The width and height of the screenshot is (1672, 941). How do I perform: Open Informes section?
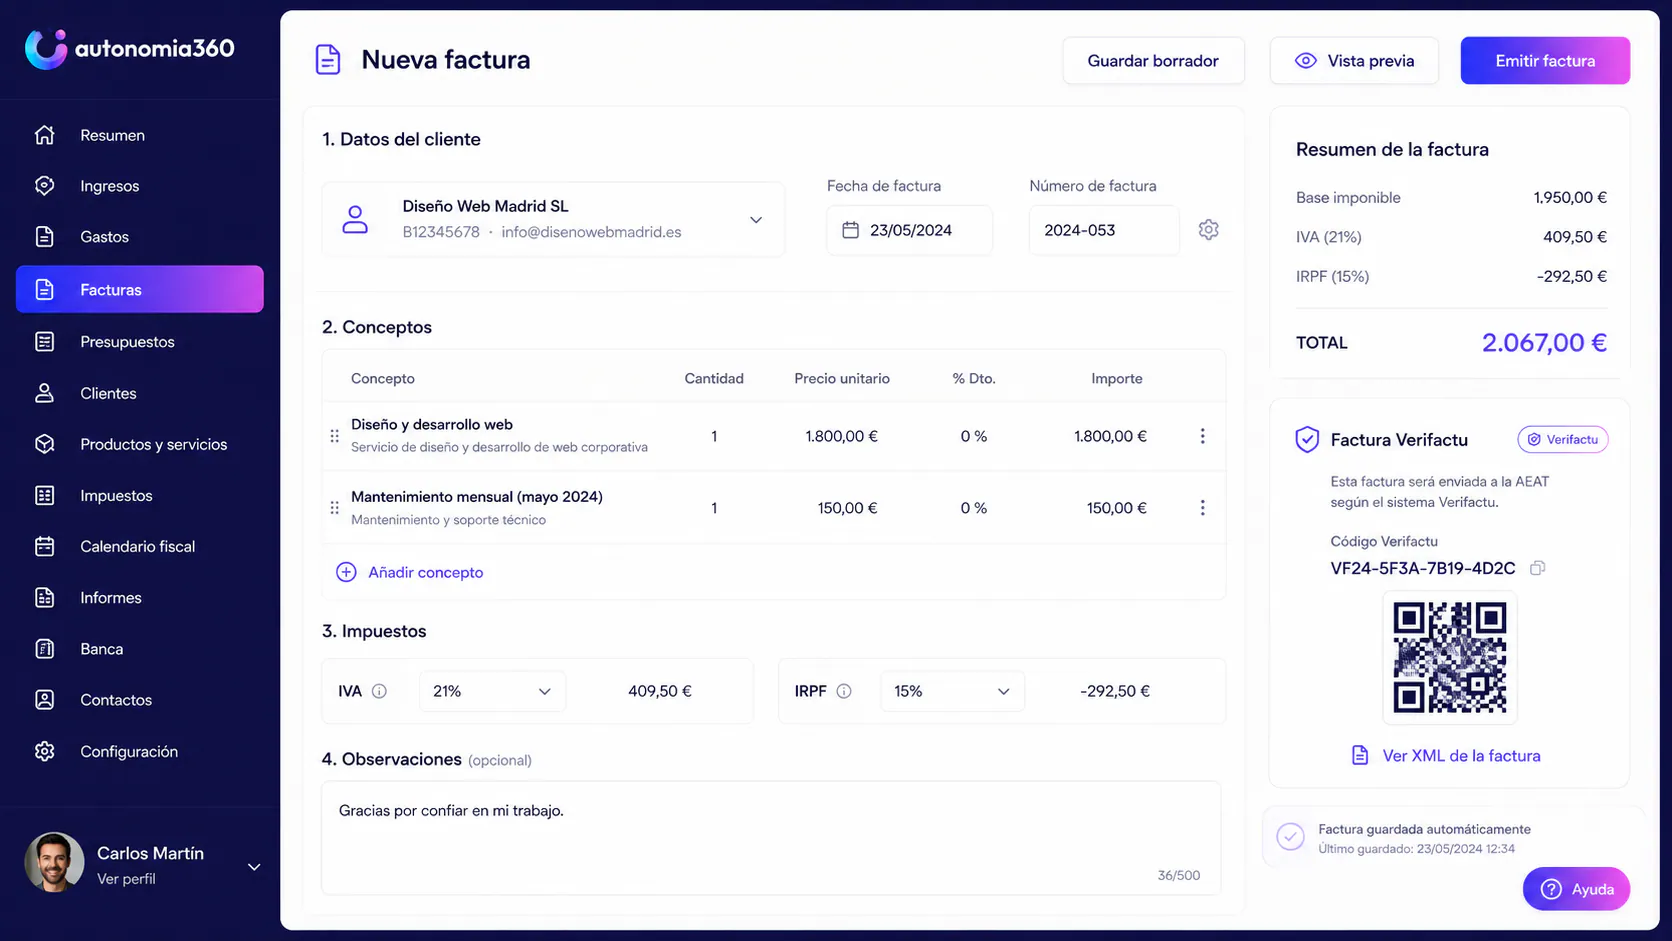140,598
